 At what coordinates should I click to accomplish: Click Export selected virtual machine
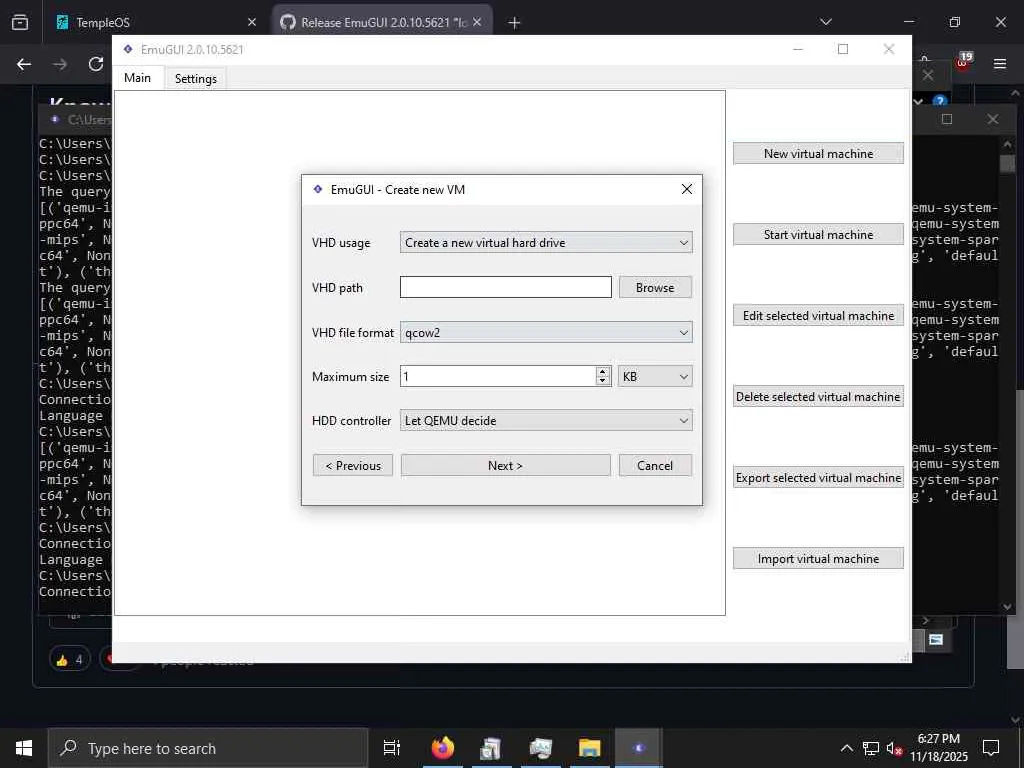point(818,477)
